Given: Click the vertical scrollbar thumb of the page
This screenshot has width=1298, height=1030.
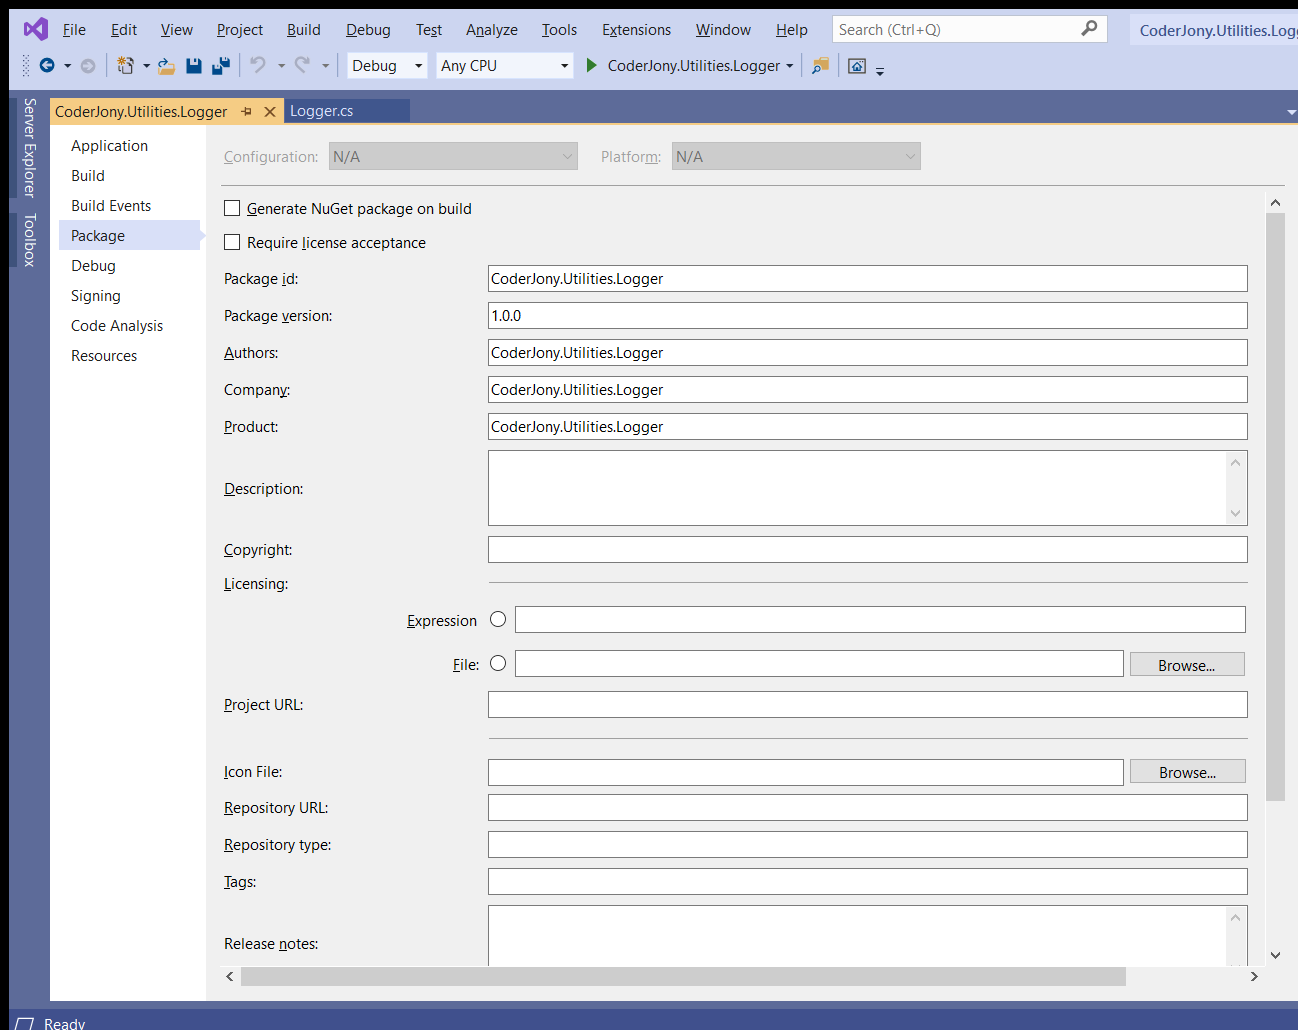Looking at the screenshot, I should tap(1275, 507).
